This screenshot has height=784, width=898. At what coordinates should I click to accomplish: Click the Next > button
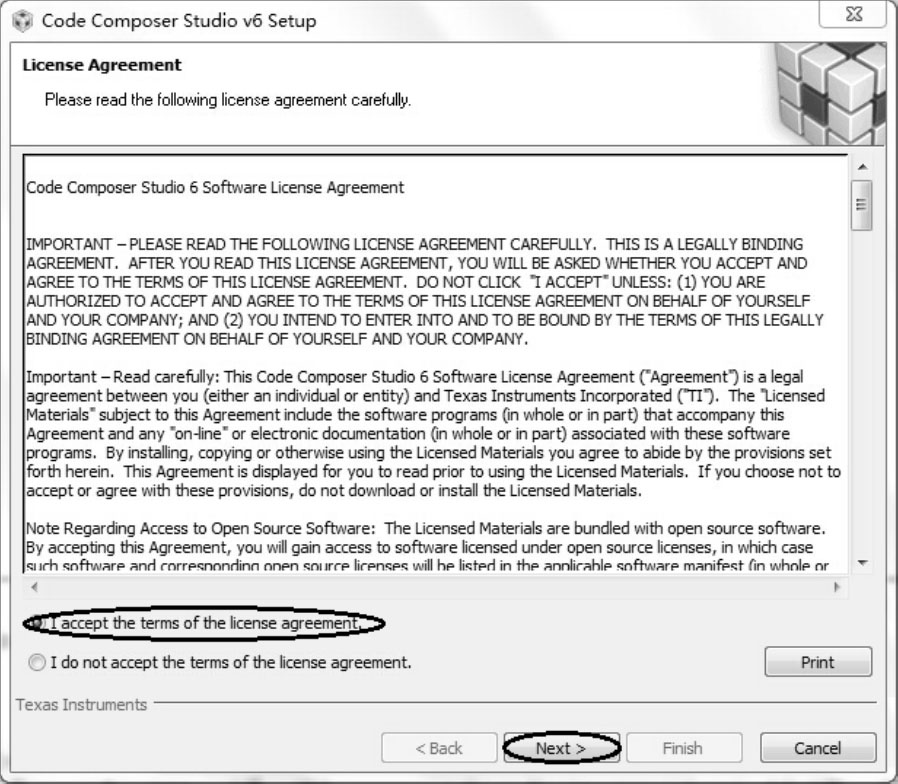point(561,748)
